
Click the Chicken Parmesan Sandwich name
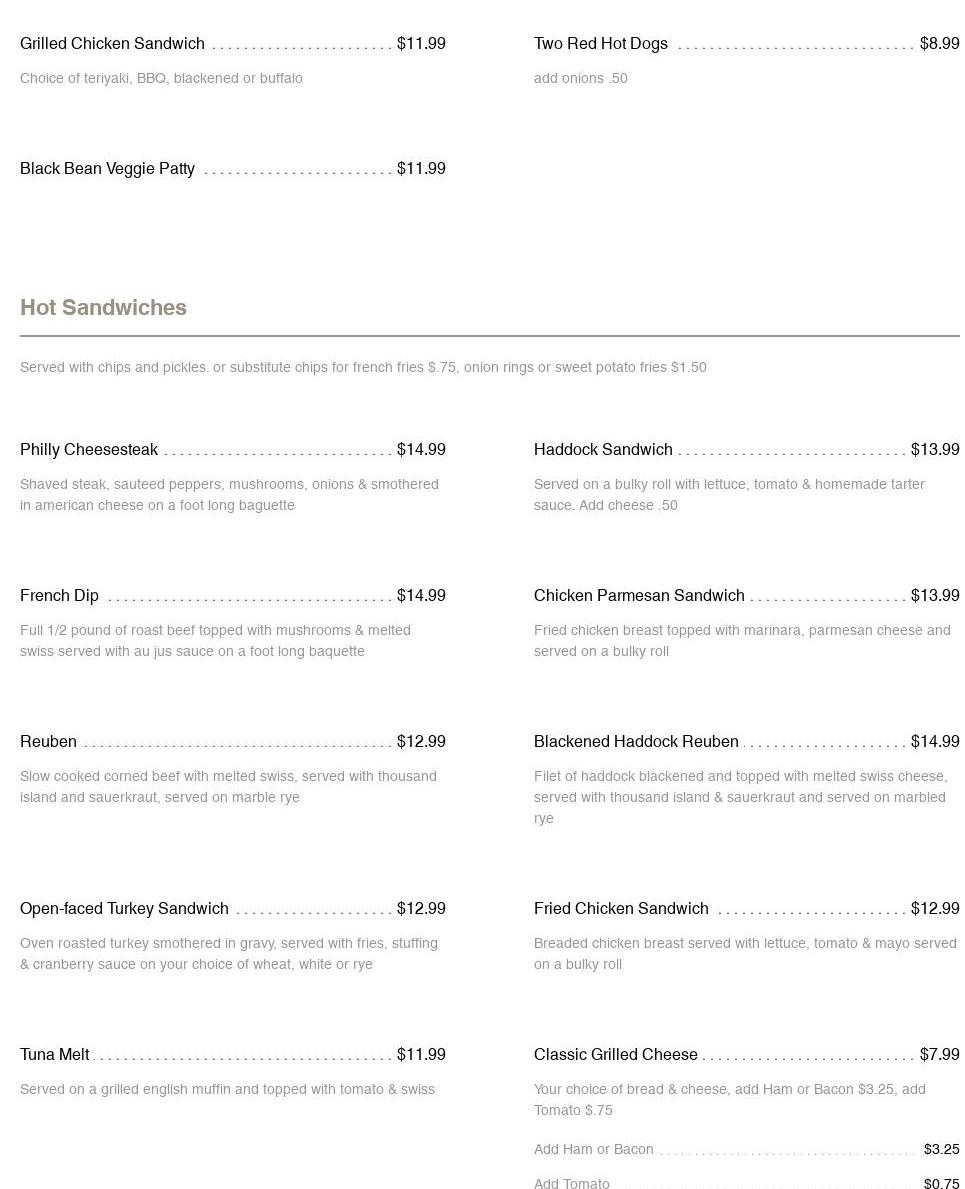[639, 596]
